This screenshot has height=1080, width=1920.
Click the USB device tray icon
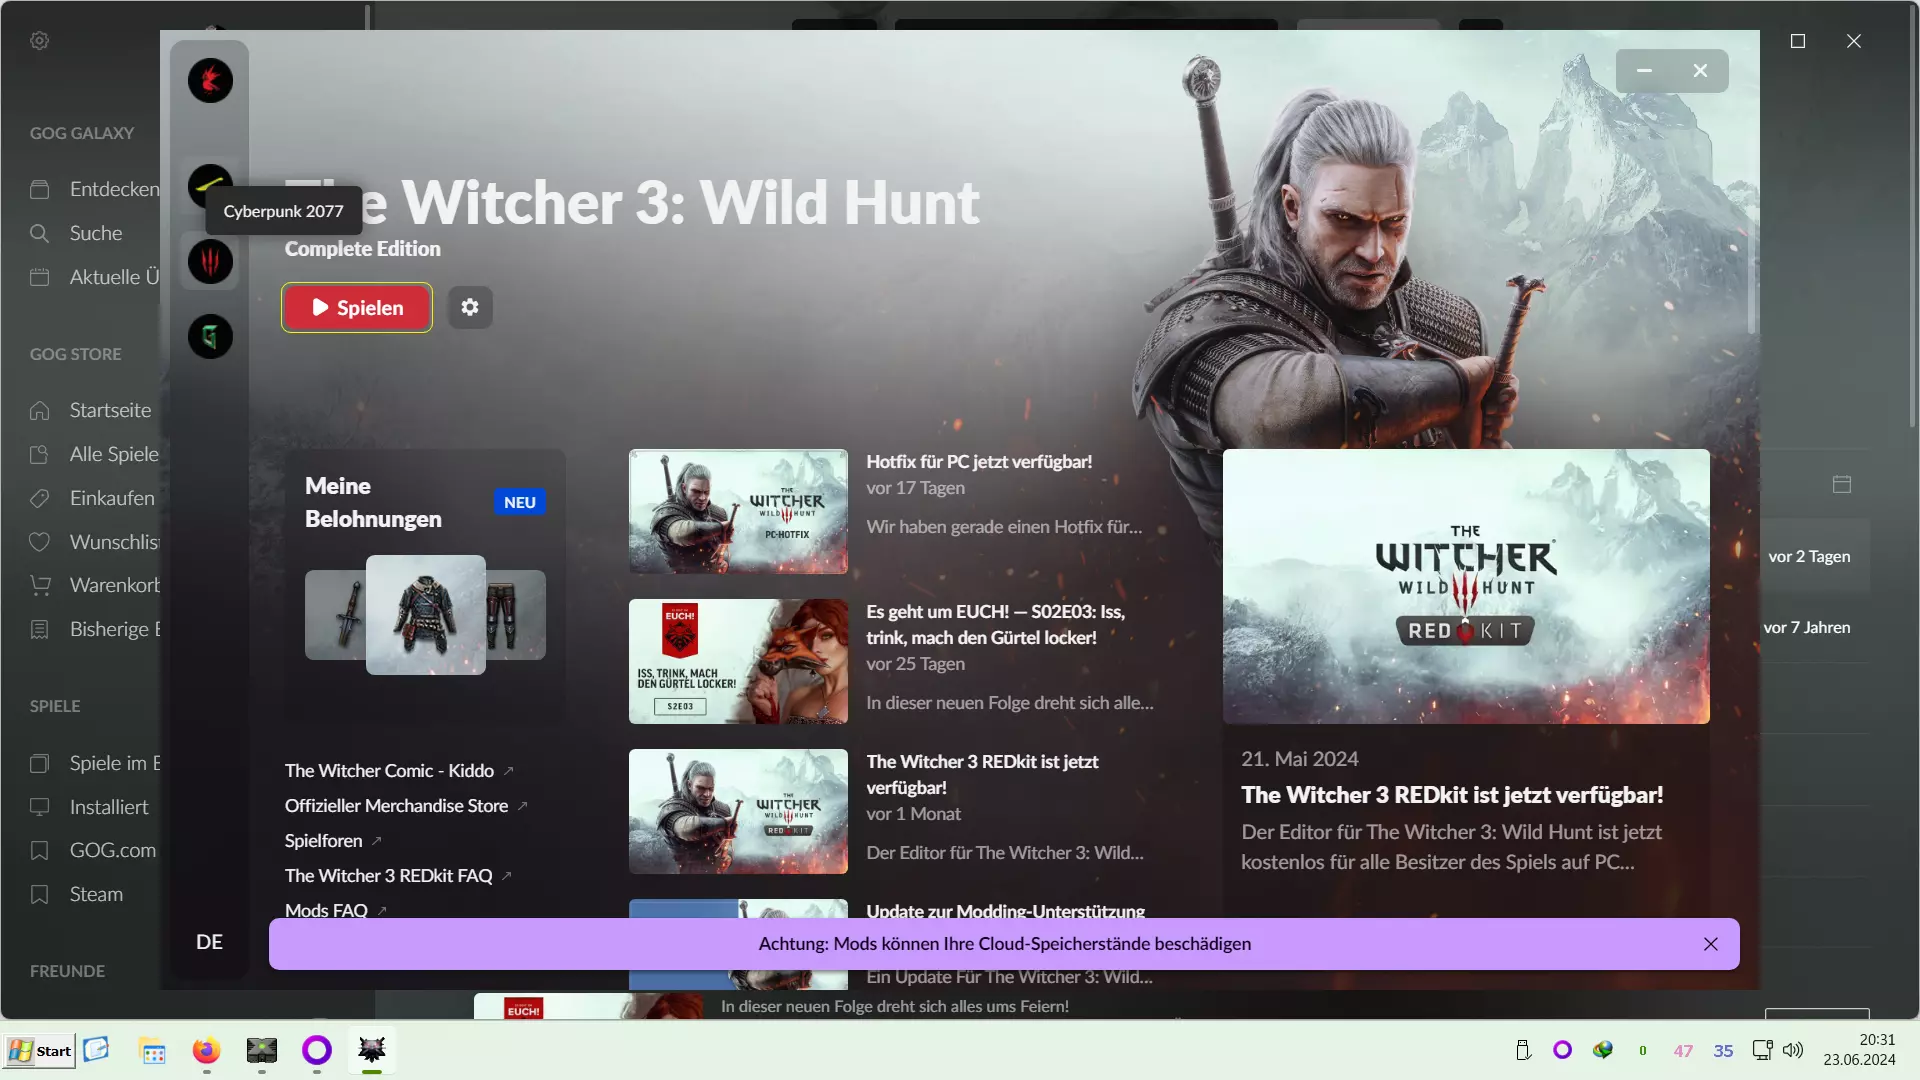(x=1523, y=1050)
